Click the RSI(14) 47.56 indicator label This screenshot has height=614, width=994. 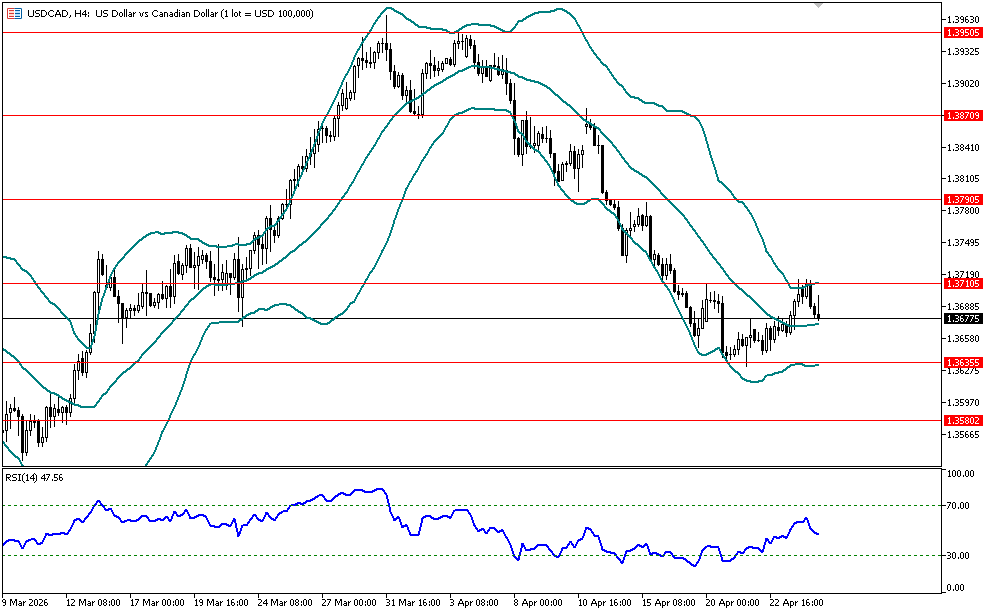coord(34,478)
